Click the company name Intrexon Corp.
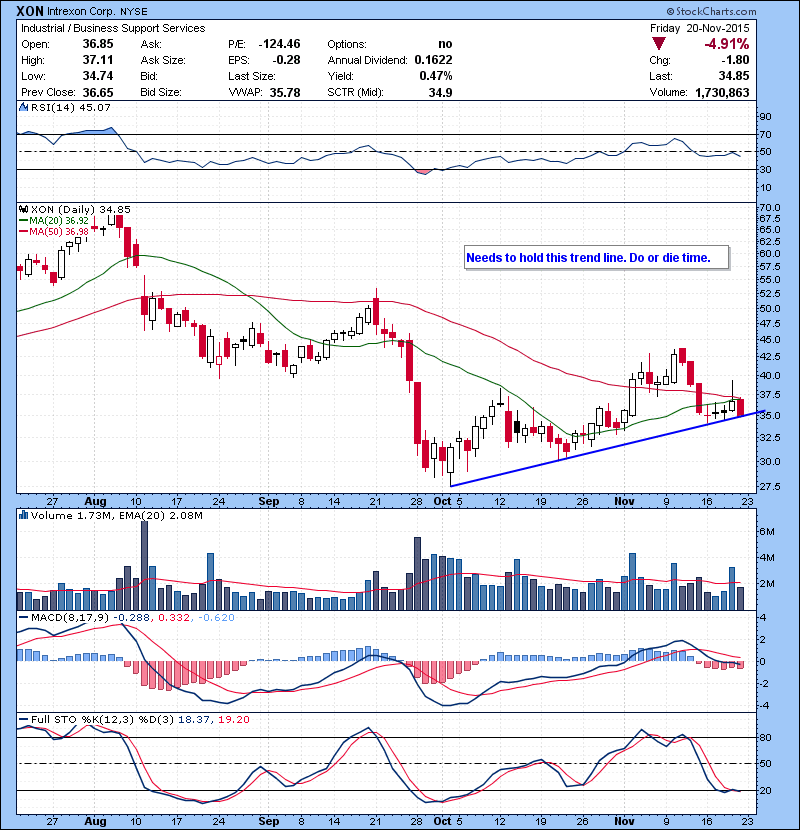This screenshot has width=800, height=830. [x=80, y=12]
